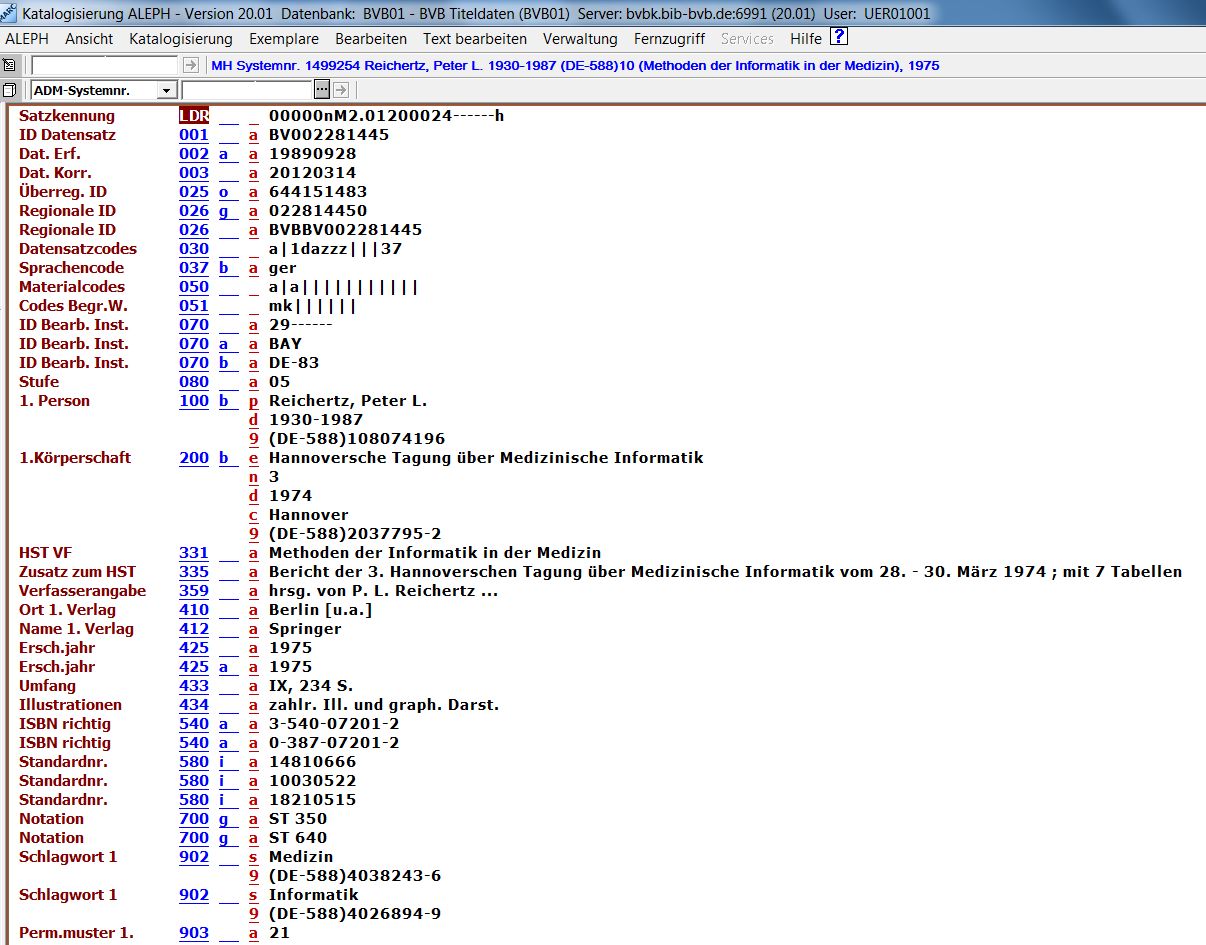Click the record icon beside top input field
Screen dimensions: 1206x945
[9, 65]
